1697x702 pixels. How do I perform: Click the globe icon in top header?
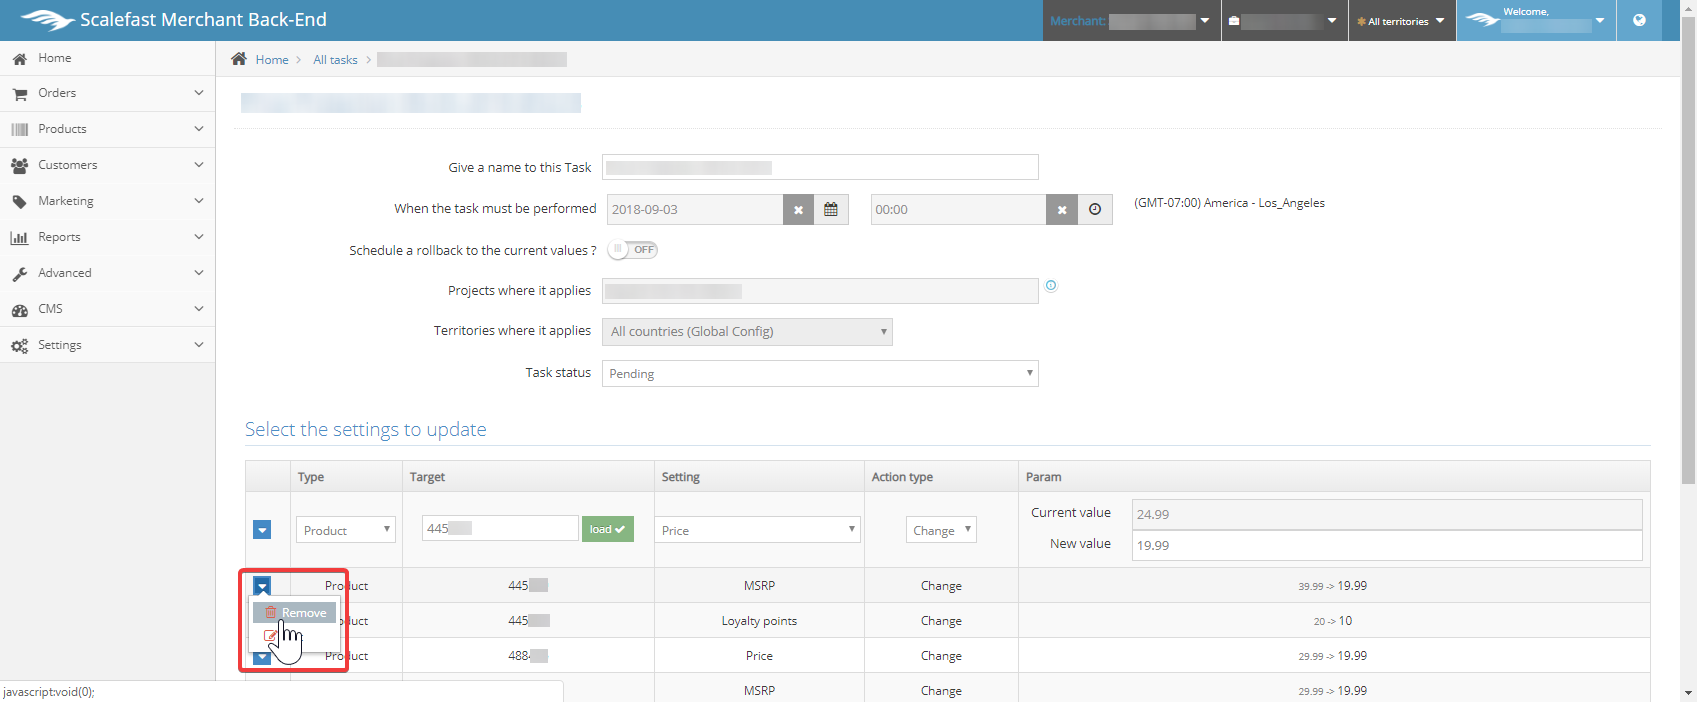[1639, 20]
